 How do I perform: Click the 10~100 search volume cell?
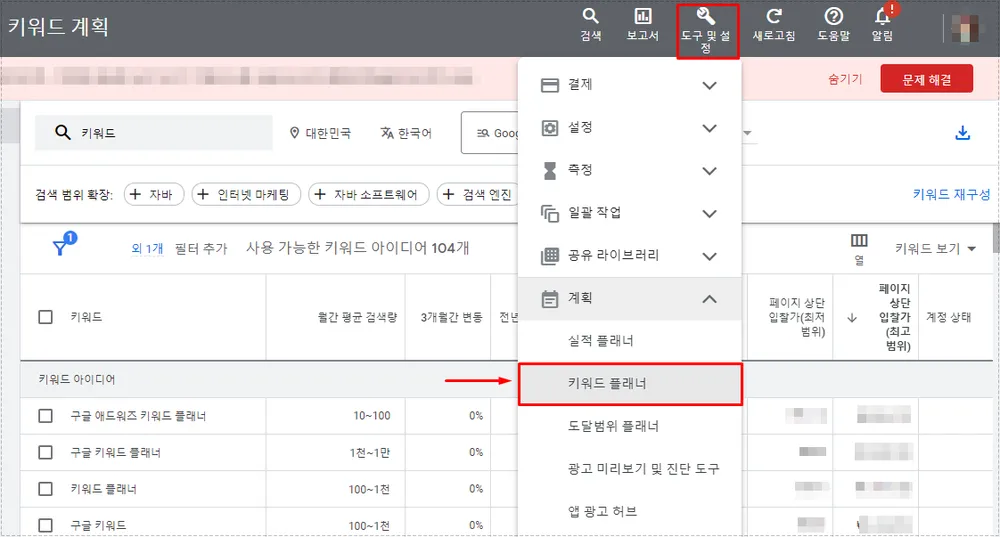pos(371,416)
